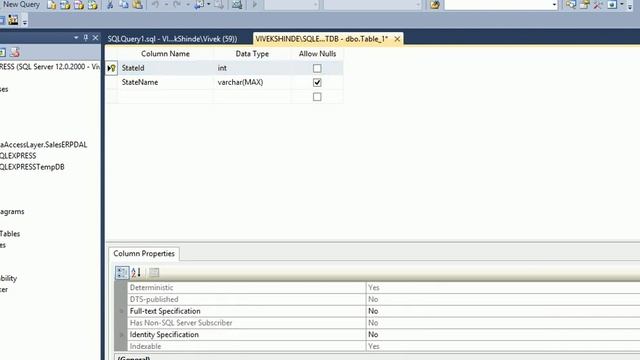Click the last window icon in top toolbar
The image size is (640, 360).
(x=612, y=5)
